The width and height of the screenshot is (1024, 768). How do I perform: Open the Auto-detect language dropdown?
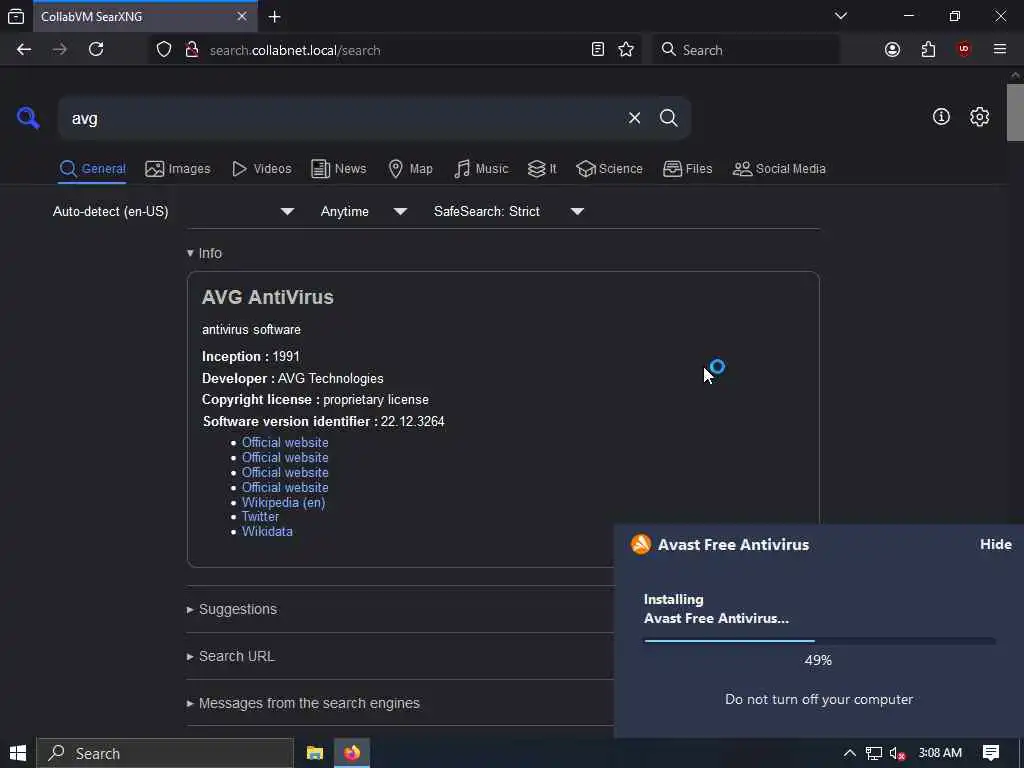tap(173, 212)
